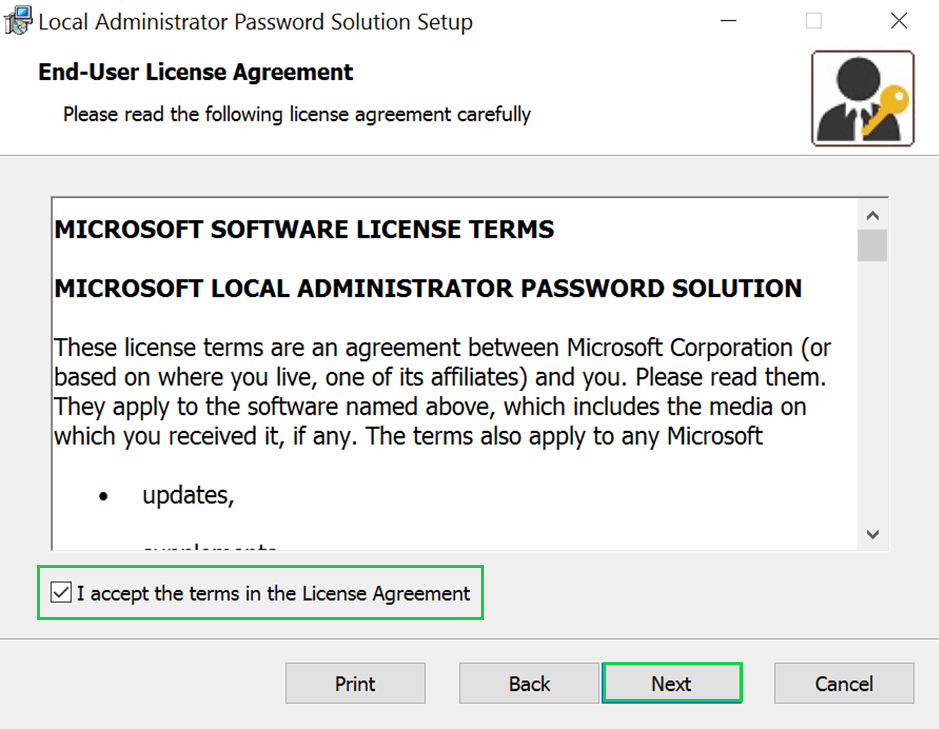Click the license scrollbar up arrow
This screenshot has height=729, width=939.
pos(872,216)
